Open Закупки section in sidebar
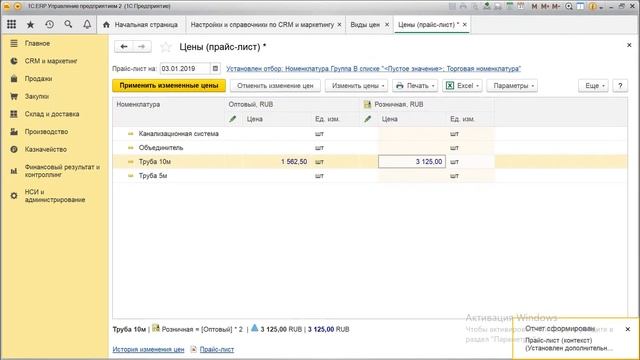The width and height of the screenshot is (640, 360). coord(37,96)
